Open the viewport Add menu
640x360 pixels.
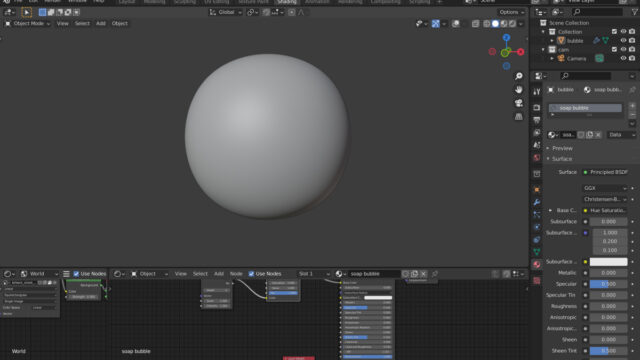coord(101,24)
